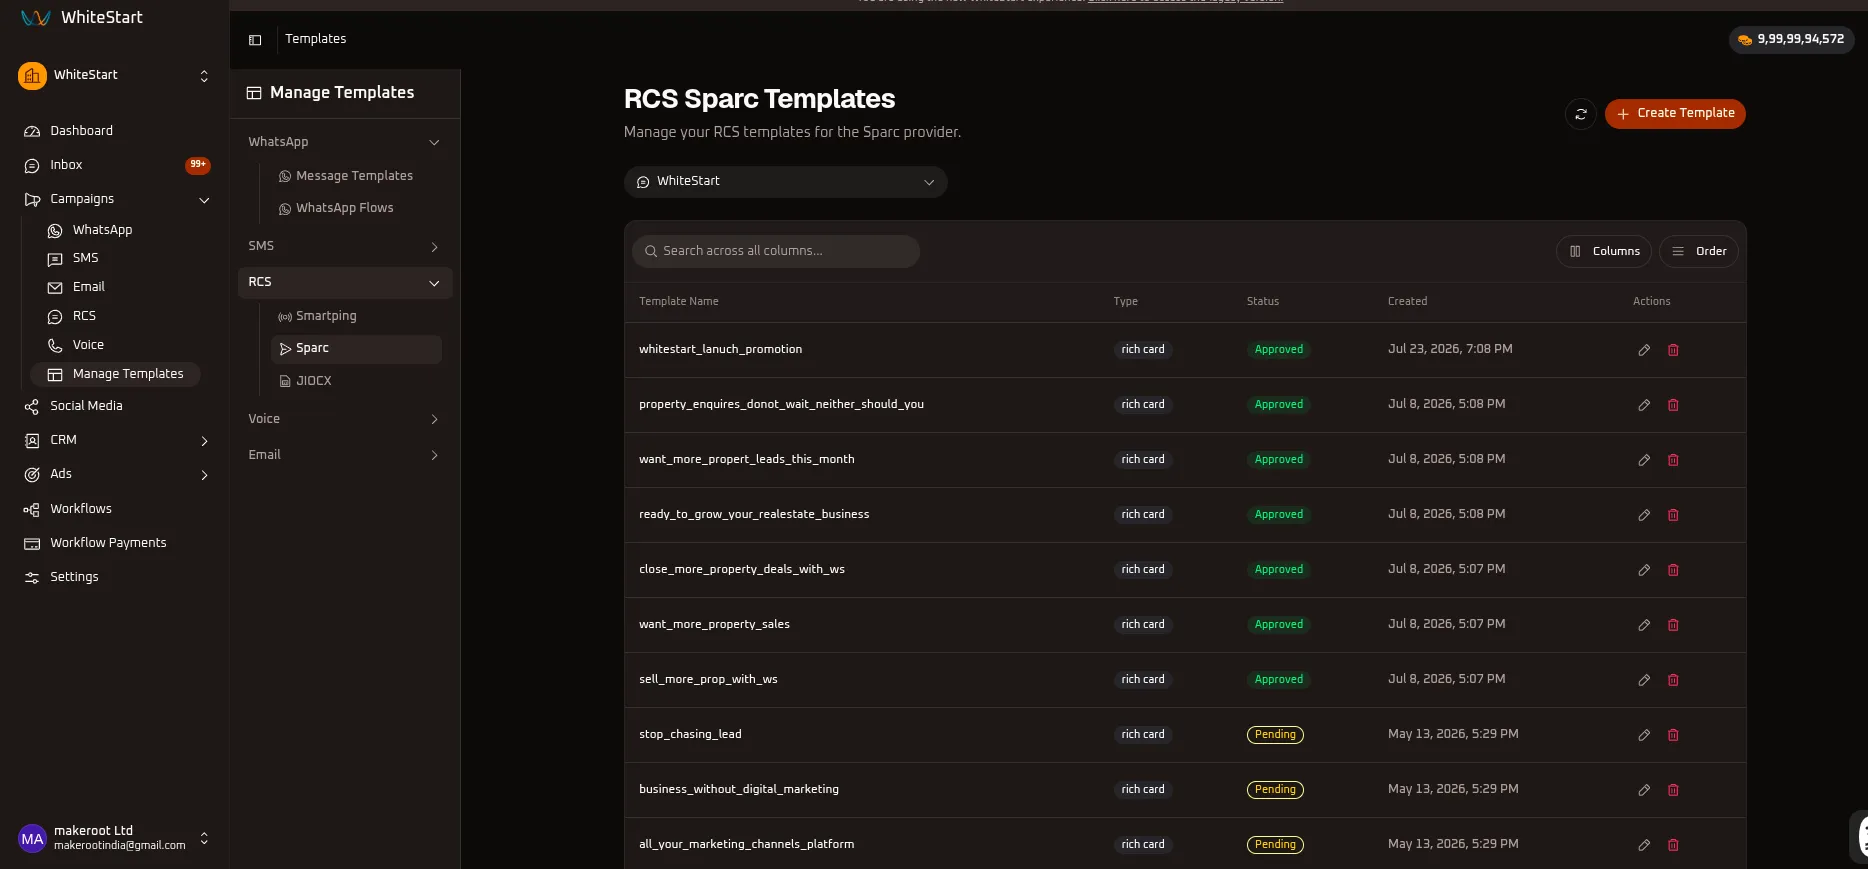Delete the ready_to_grow_your_realestate_business template
This screenshot has height=869, width=1868.
pos(1673,515)
